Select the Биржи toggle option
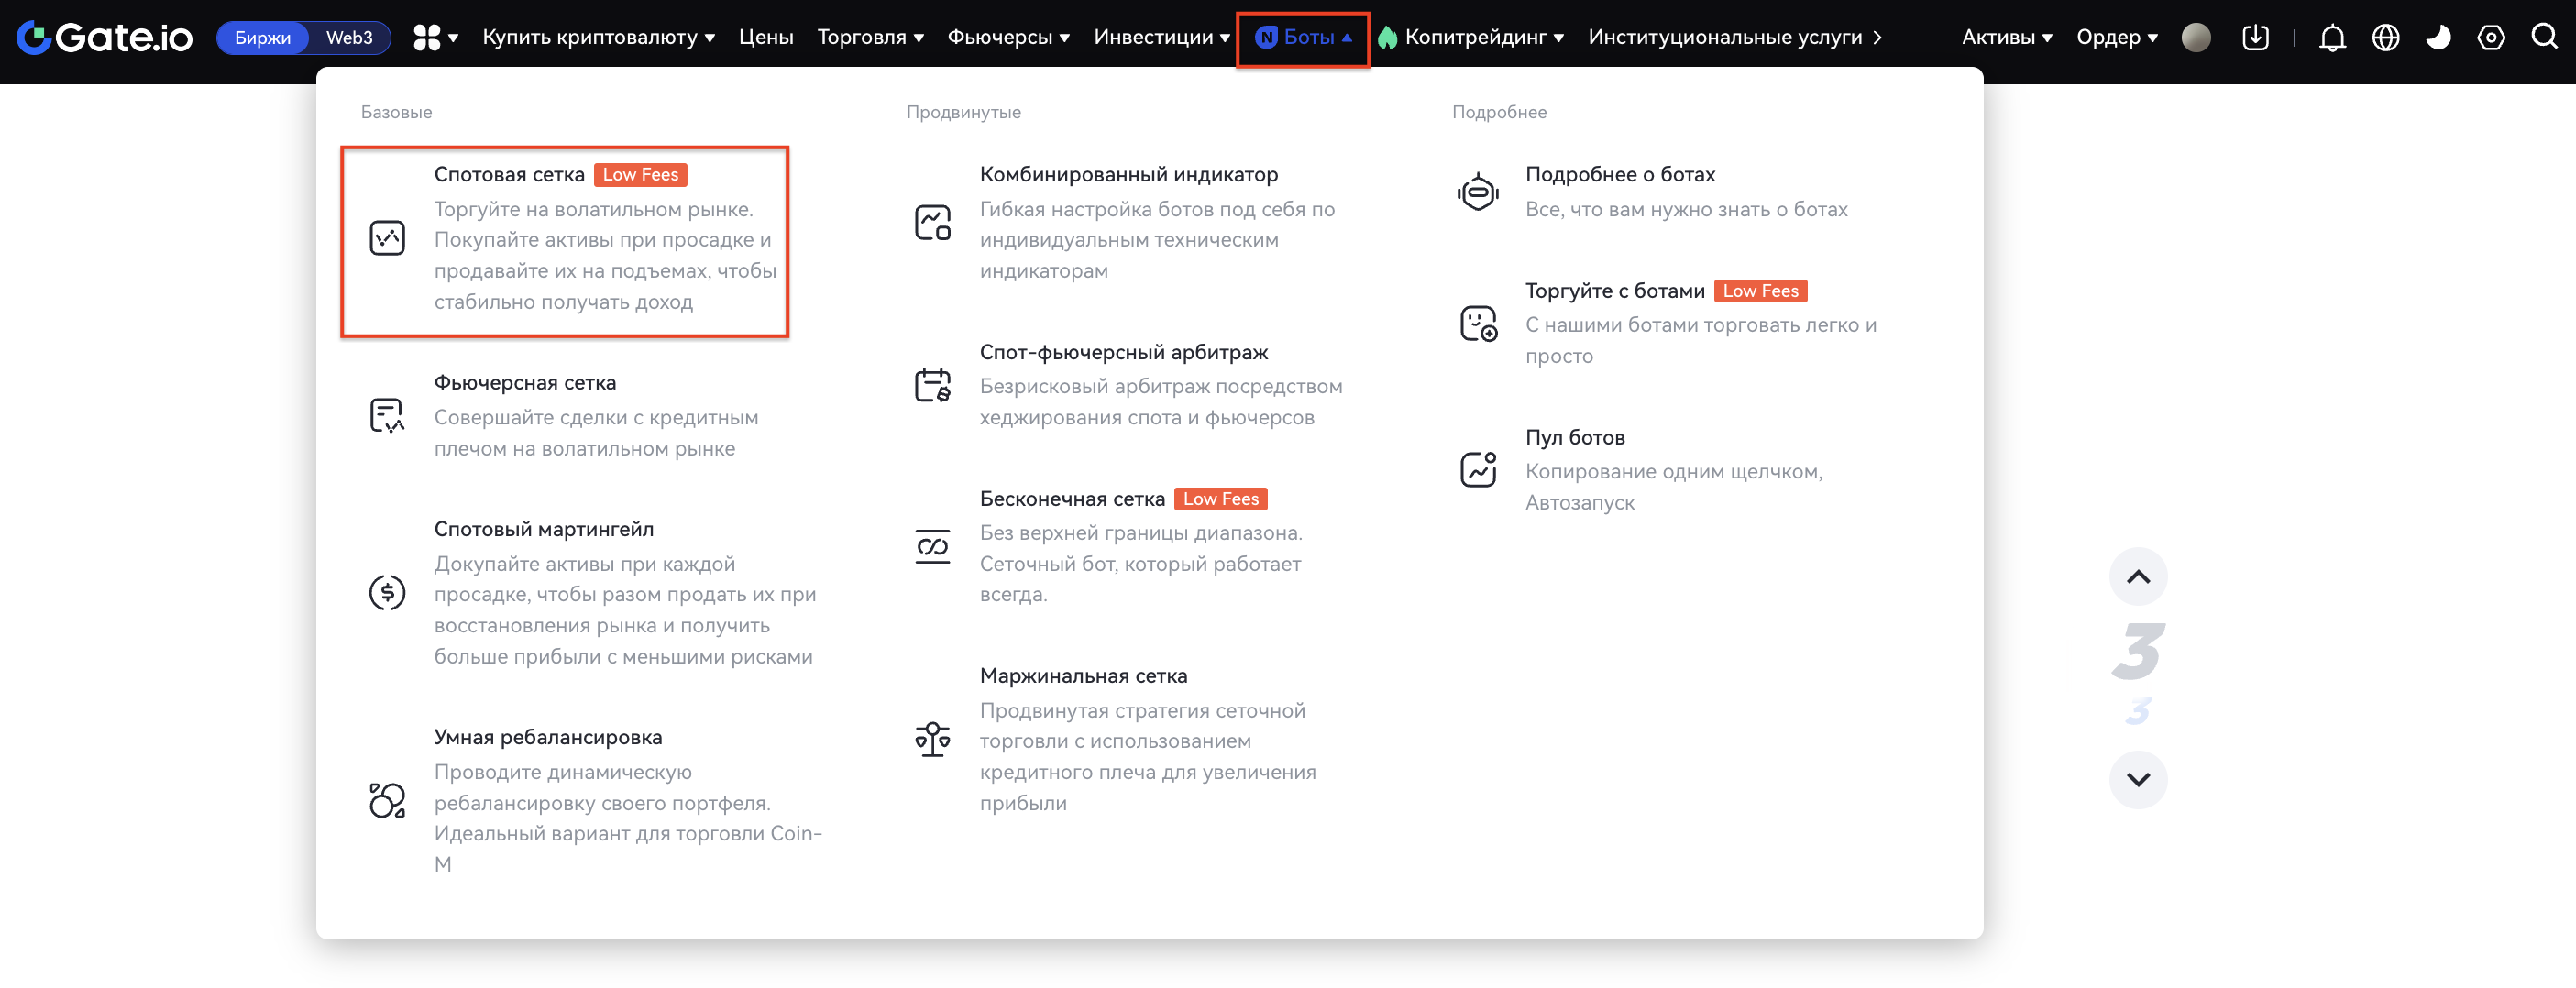 point(262,38)
